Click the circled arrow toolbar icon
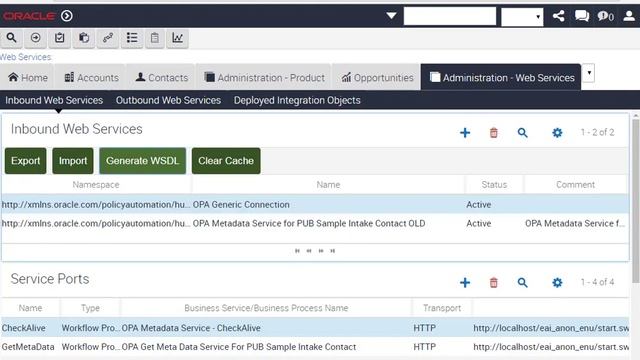Screen dimensions: 640x360 click(36, 38)
